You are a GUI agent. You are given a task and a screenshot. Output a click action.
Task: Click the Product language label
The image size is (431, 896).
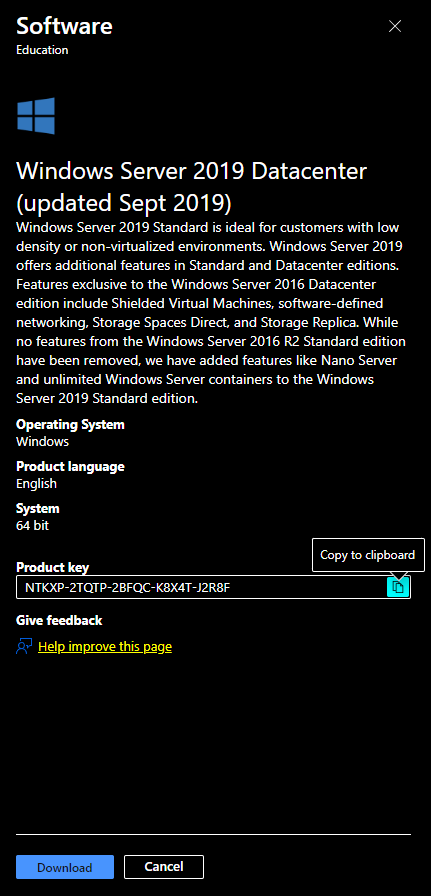click(x=70, y=466)
